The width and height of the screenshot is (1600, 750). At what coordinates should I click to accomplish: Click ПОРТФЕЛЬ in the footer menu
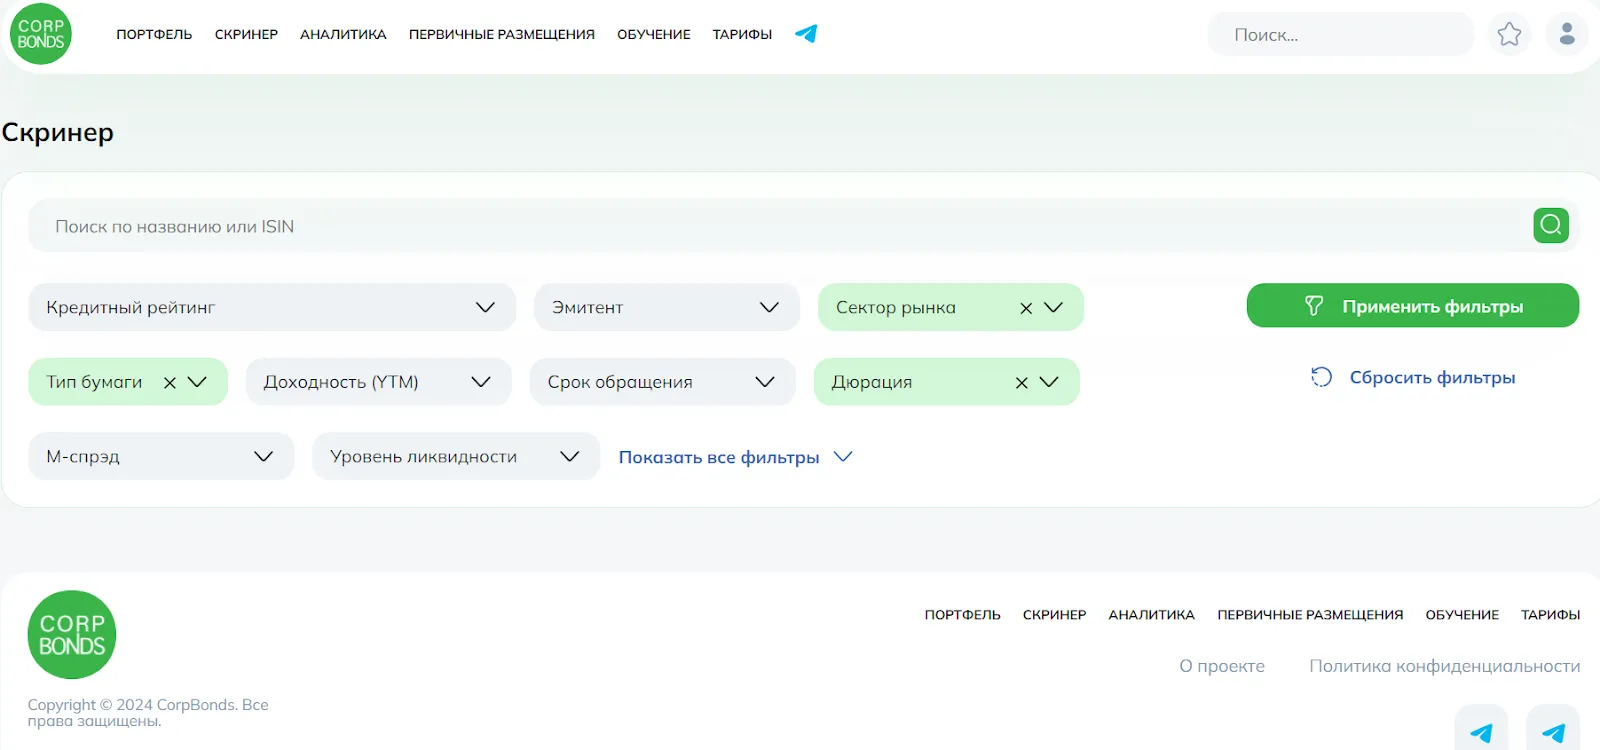click(962, 615)
